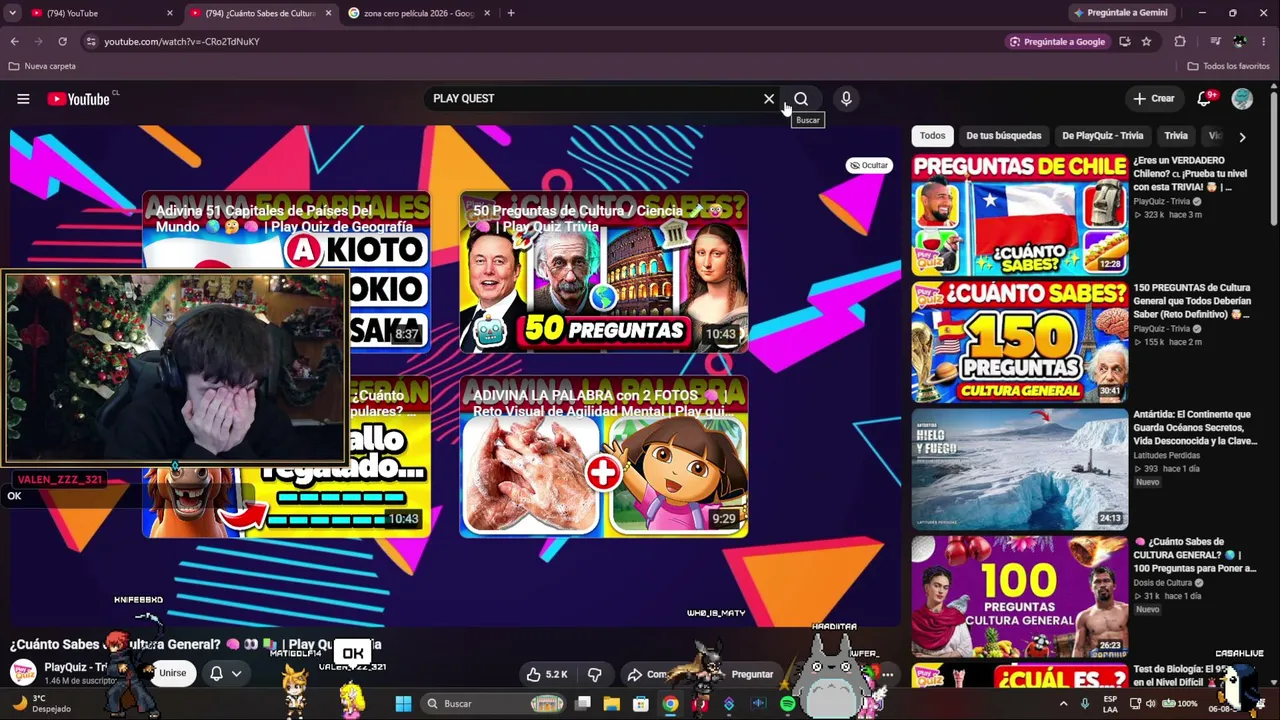This screenshot has width=1280, height=720.
Task: Open the ESP LAA language switcher
Action: click(x=1110, y=703)
